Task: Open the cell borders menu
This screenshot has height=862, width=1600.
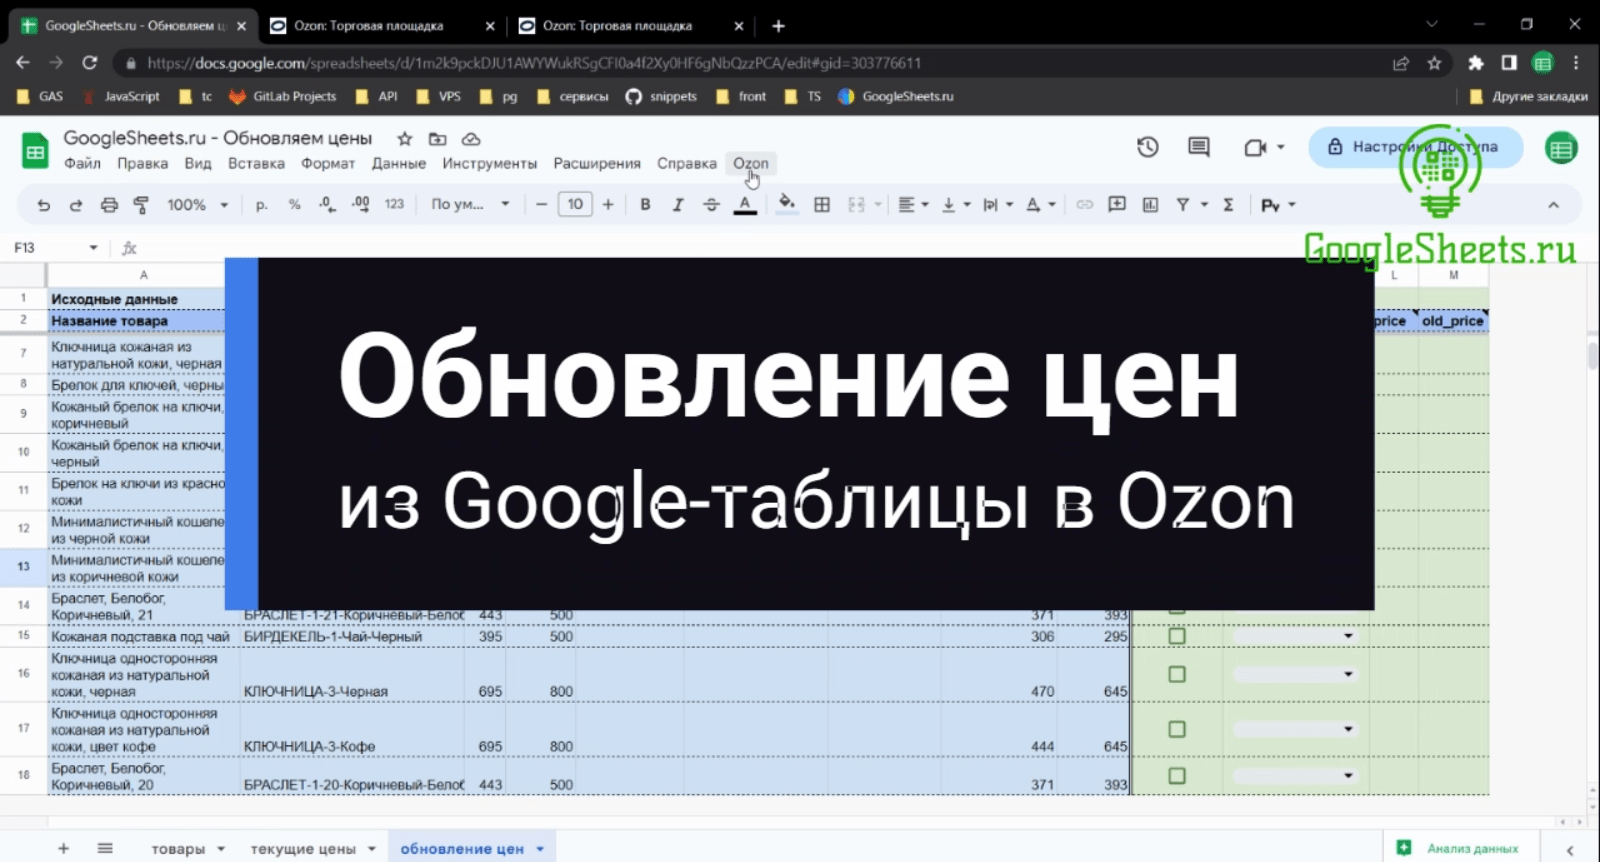Action: click(822, 205)
